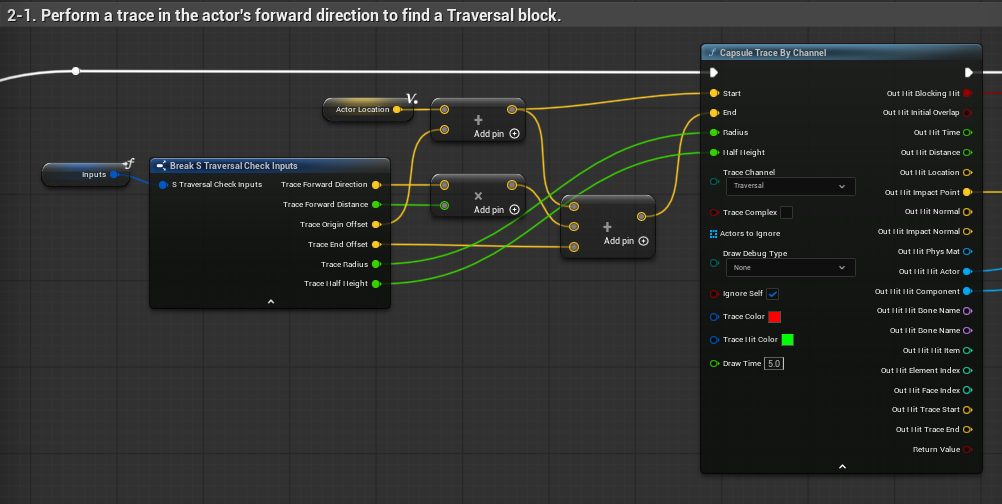Click Capsule Trace input execution pin
Image resolution: width=1002 pixels, height=504 pixels.
[x=714, y=72]
